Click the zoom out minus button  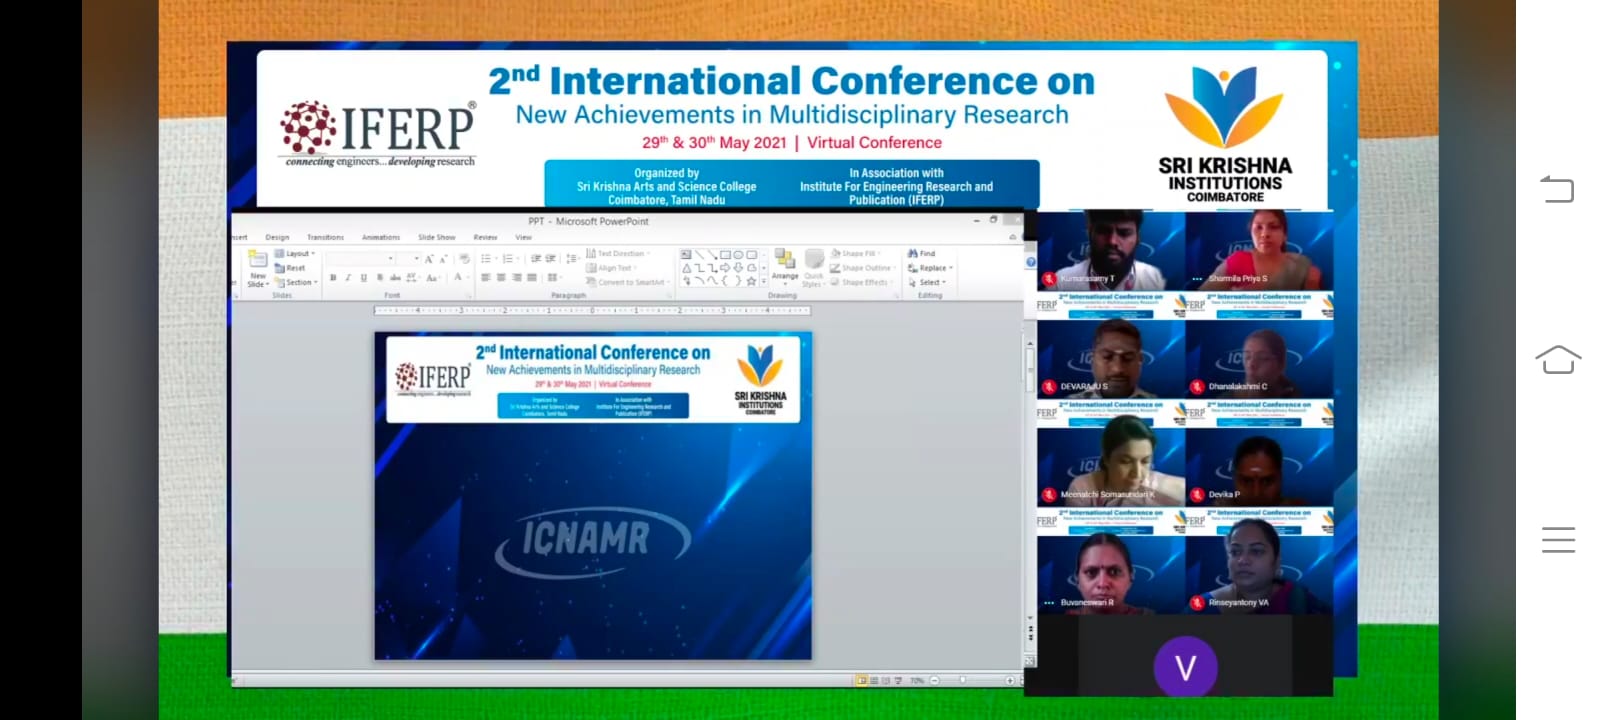[934, 680]
